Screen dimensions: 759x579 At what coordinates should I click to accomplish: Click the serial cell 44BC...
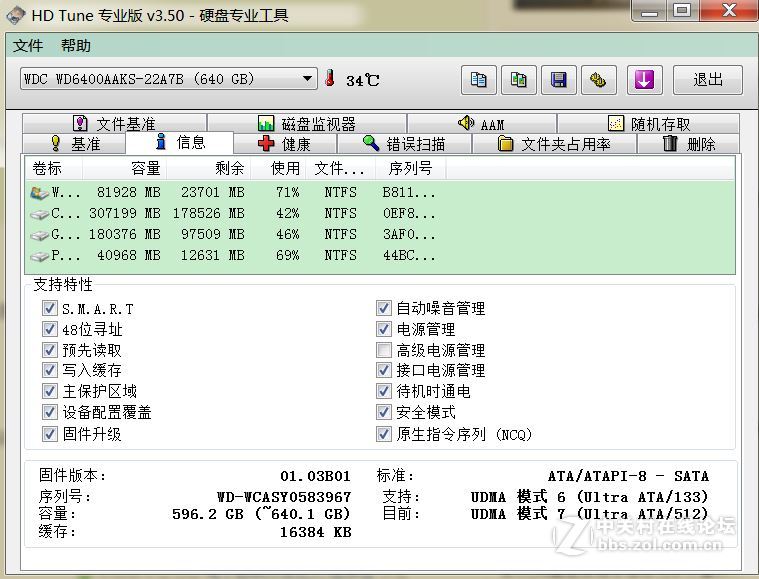(409, 256)
